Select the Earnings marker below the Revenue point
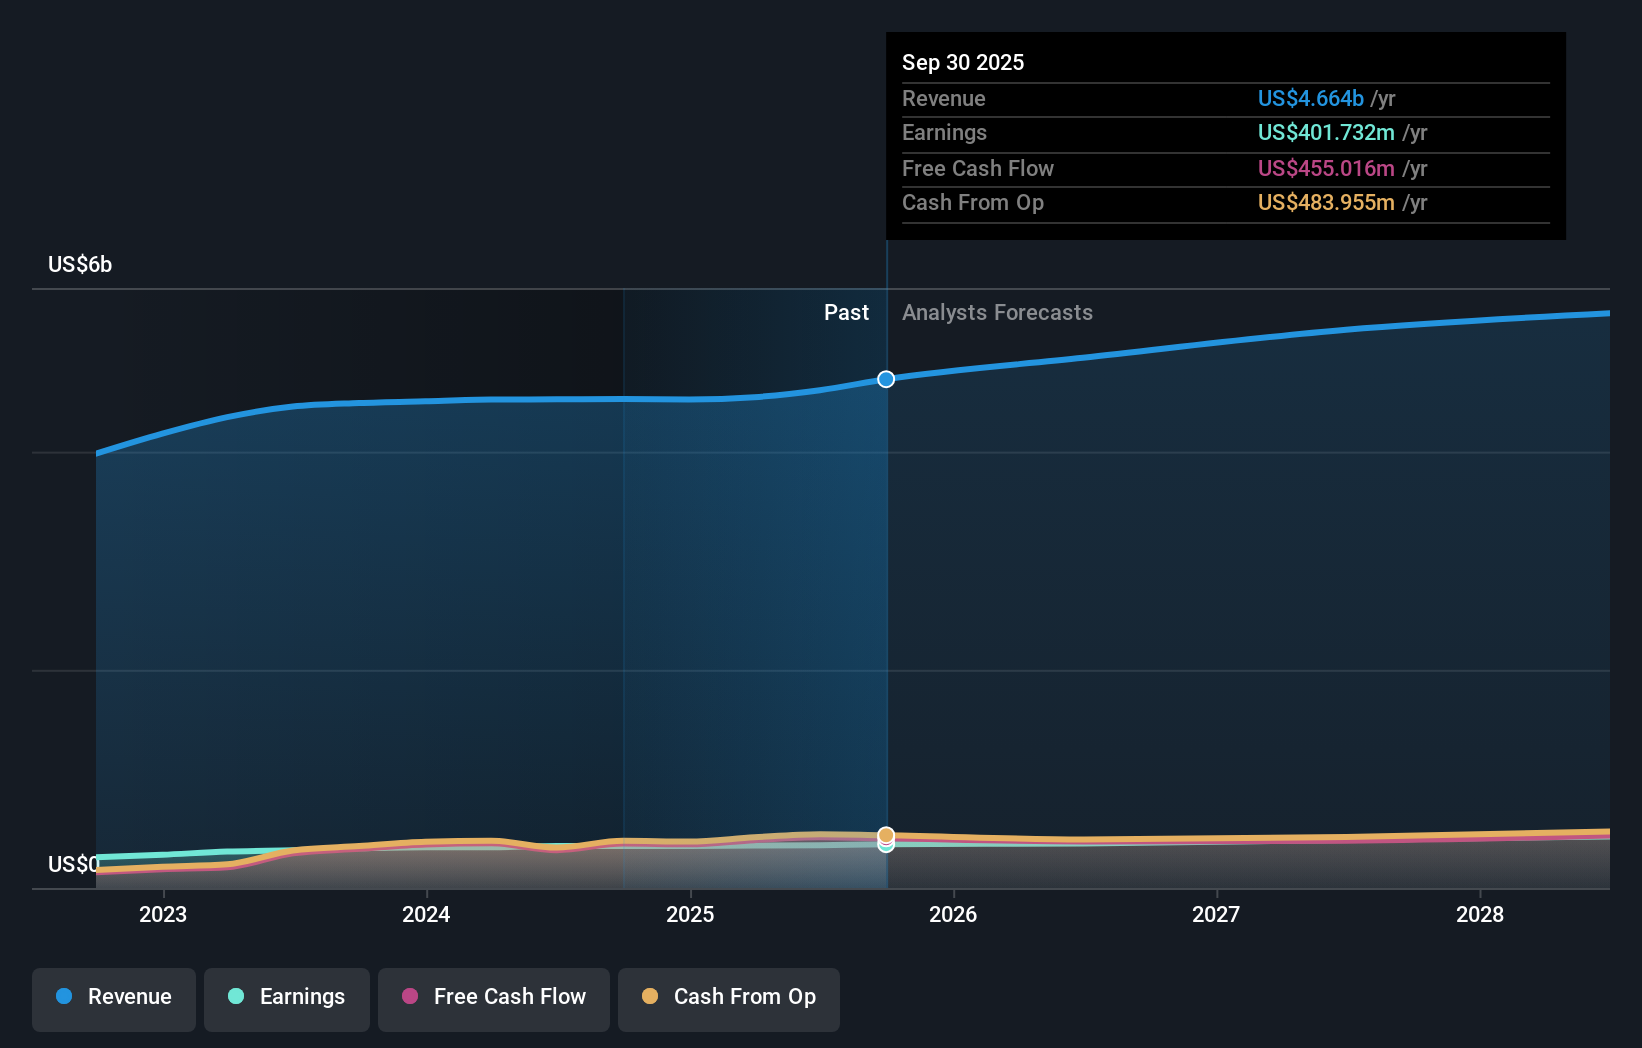This screenshot has height=1048, width=1642. (x=886, y=846)
